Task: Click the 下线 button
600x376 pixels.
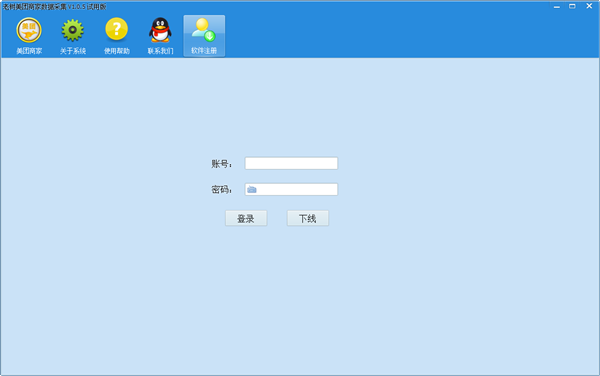Action: 308,218
